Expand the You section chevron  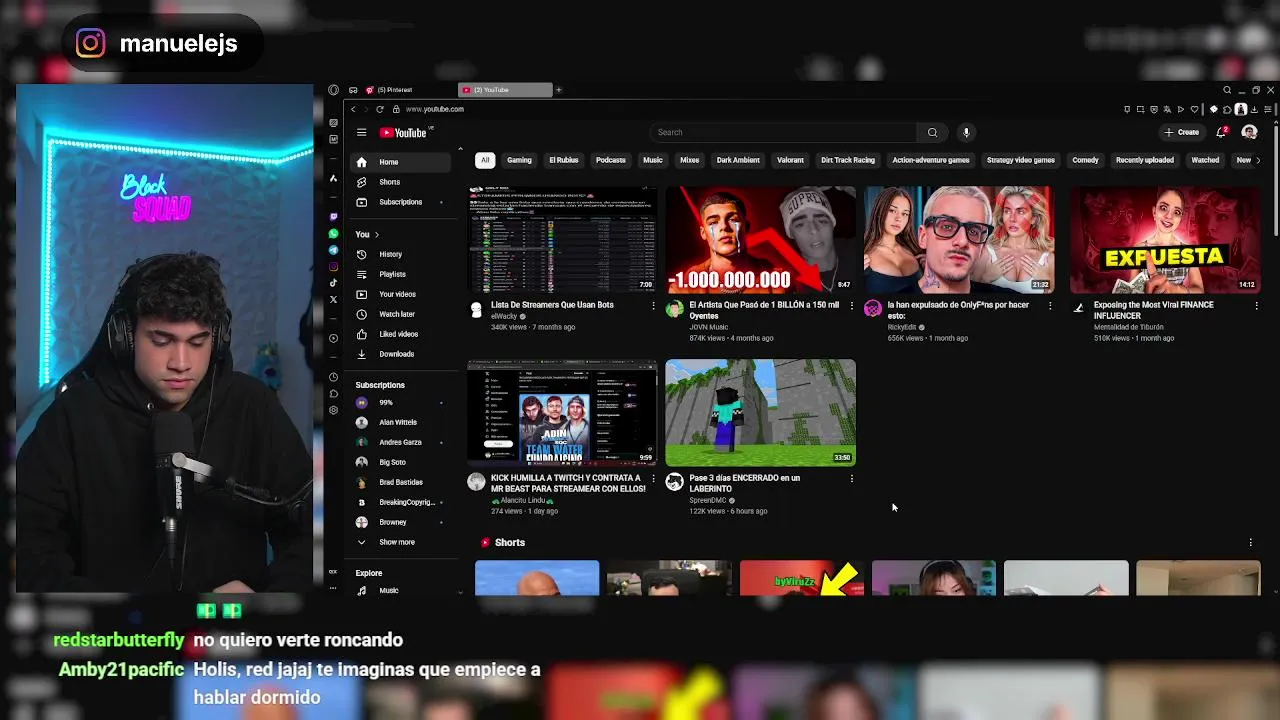pos(376,234)
